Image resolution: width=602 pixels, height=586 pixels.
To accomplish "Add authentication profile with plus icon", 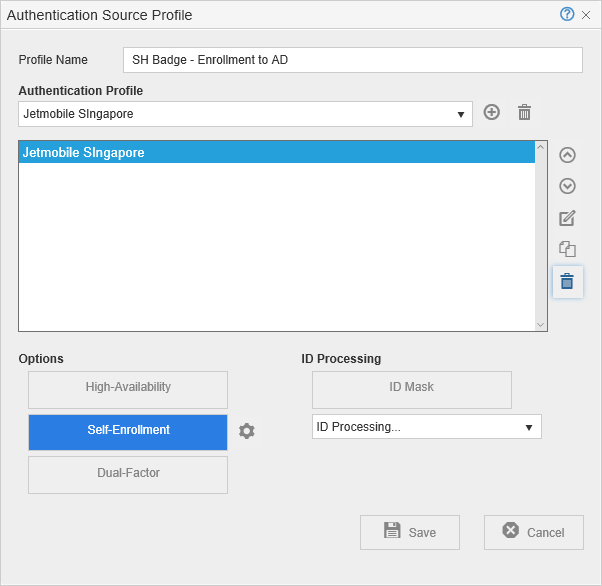I will [x=491, y=113].
